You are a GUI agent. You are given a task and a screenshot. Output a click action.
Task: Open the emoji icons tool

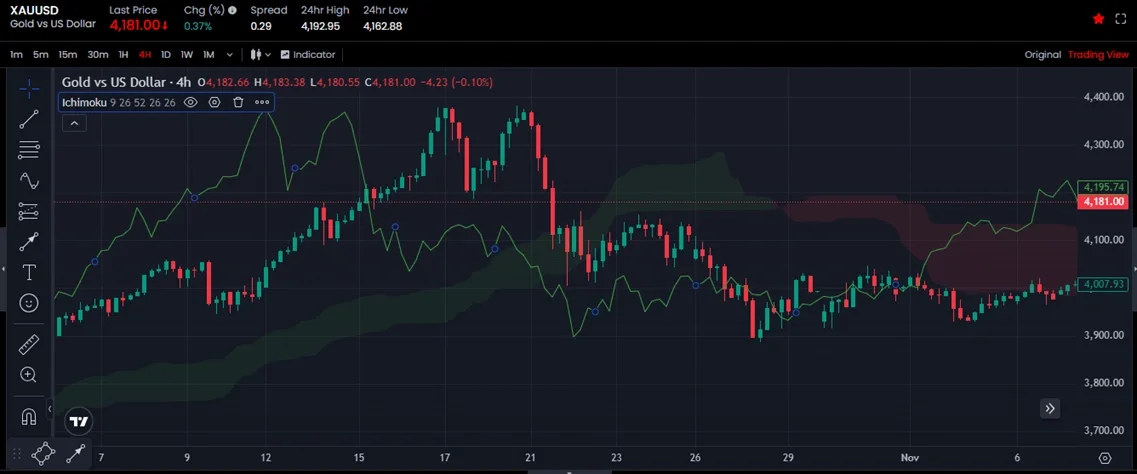[29, 302]
